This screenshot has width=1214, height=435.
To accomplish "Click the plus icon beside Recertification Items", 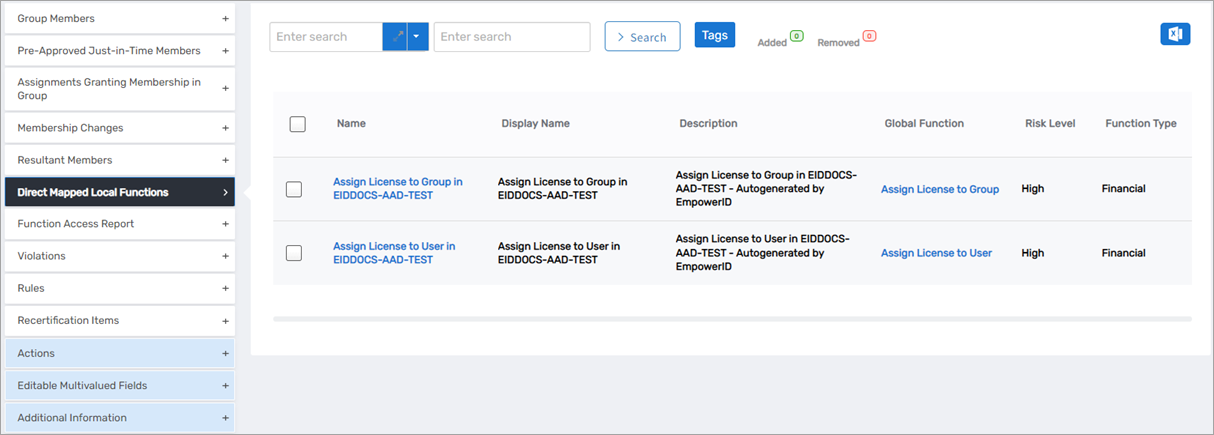I will (225, 320).
